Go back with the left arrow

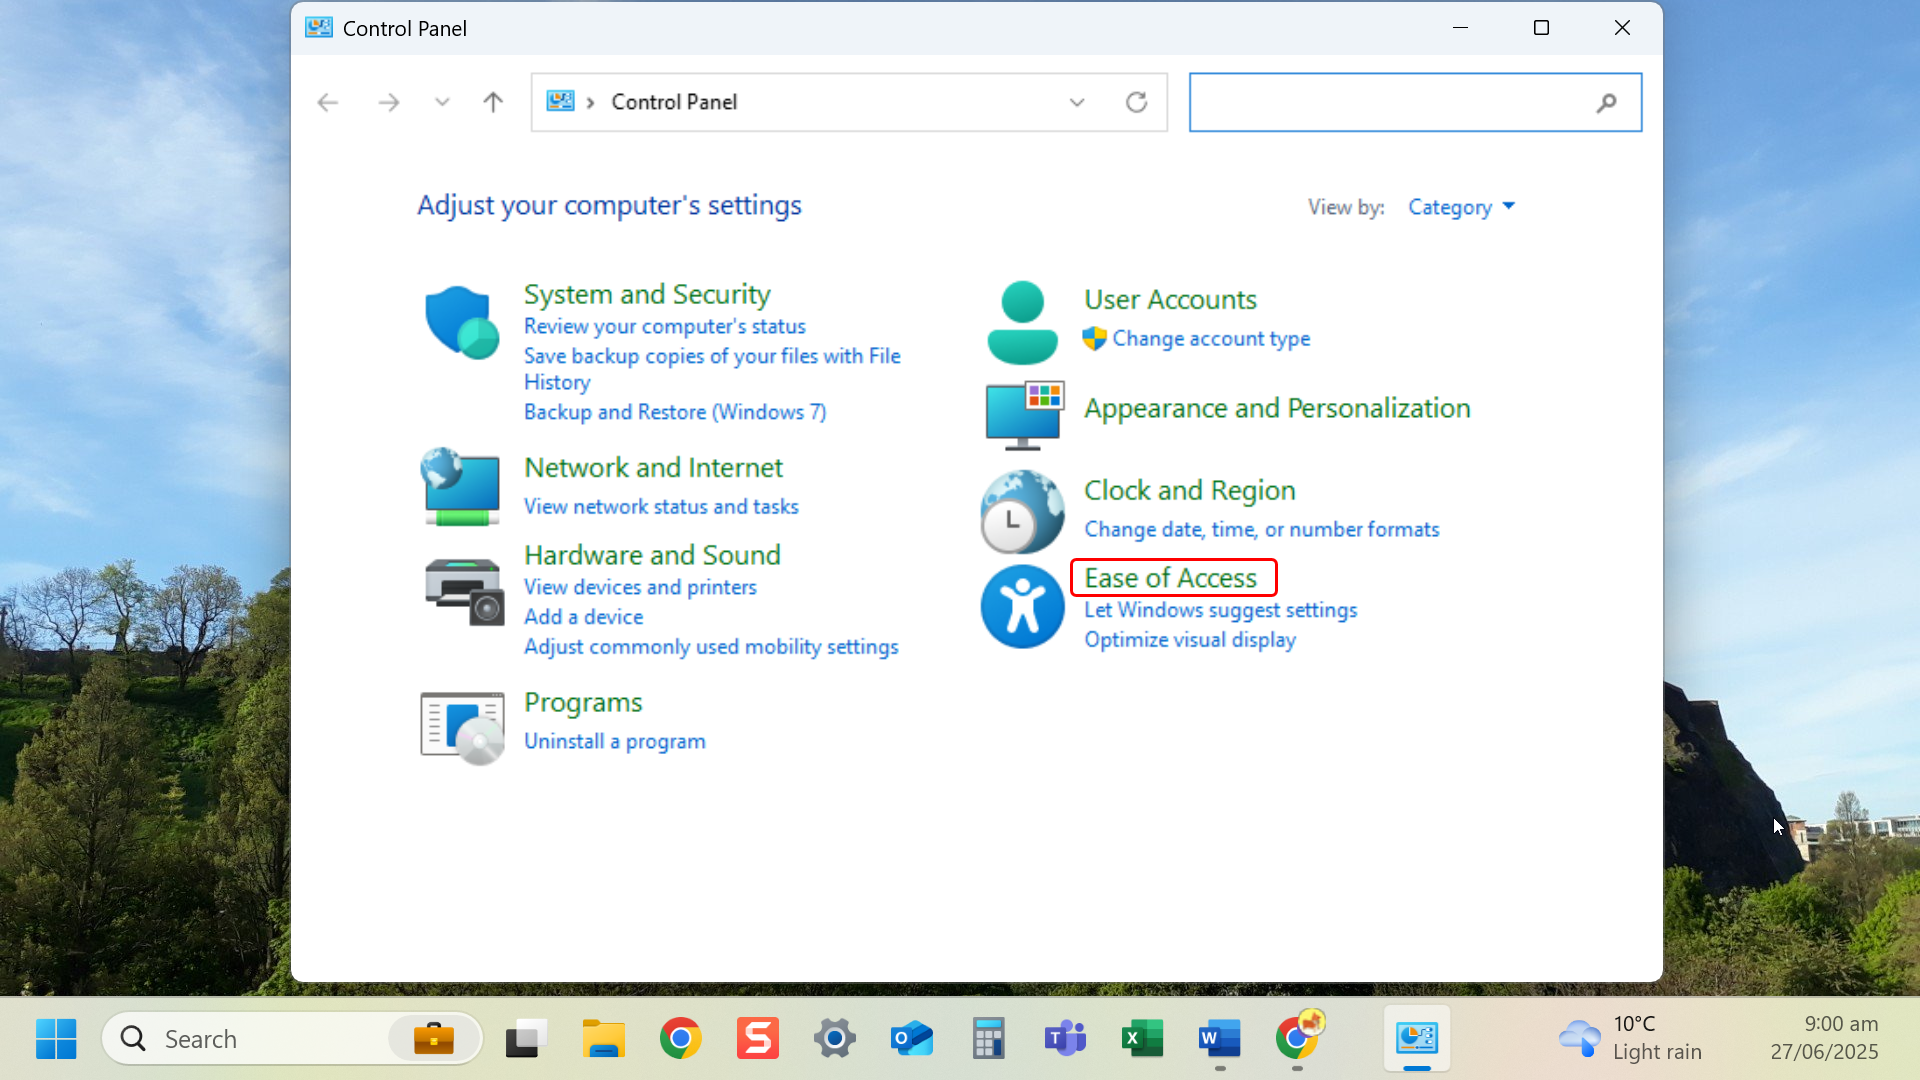[x=327, y=102]
